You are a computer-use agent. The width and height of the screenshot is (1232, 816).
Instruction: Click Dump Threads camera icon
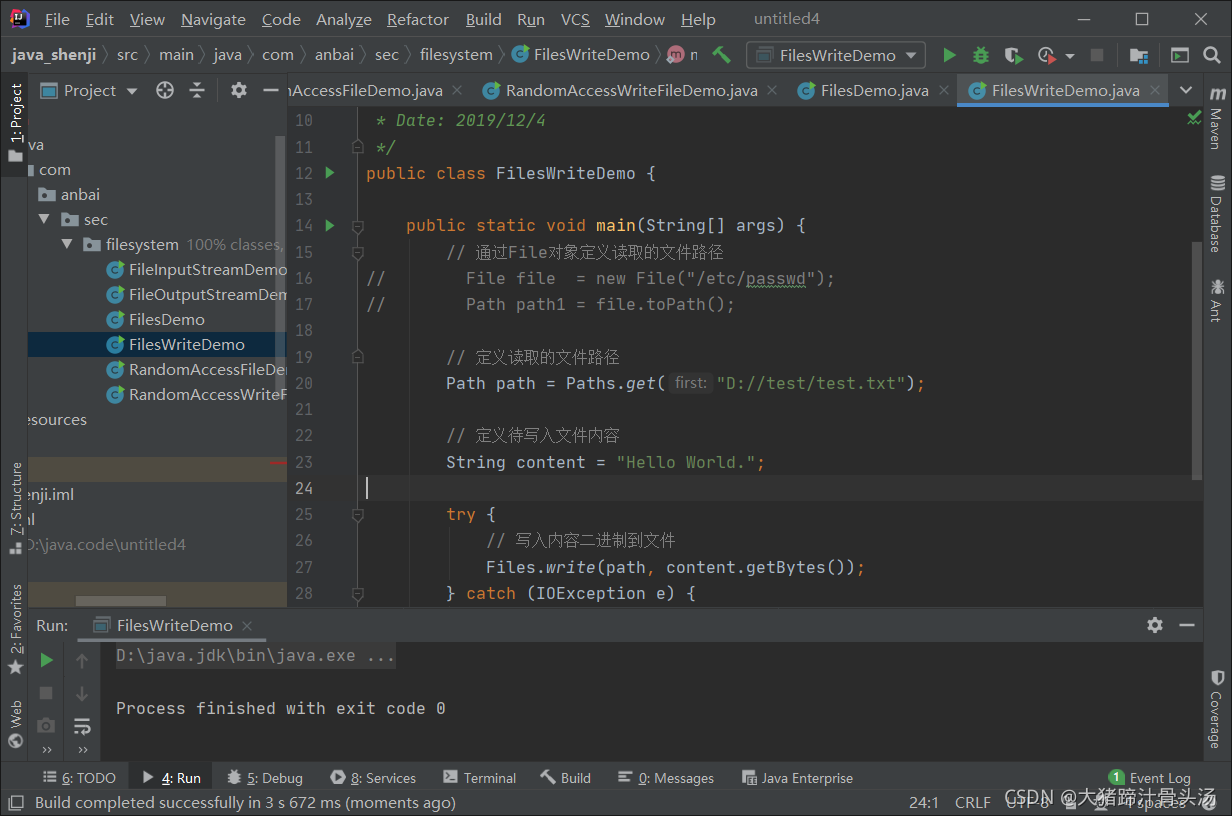(46, 726)
